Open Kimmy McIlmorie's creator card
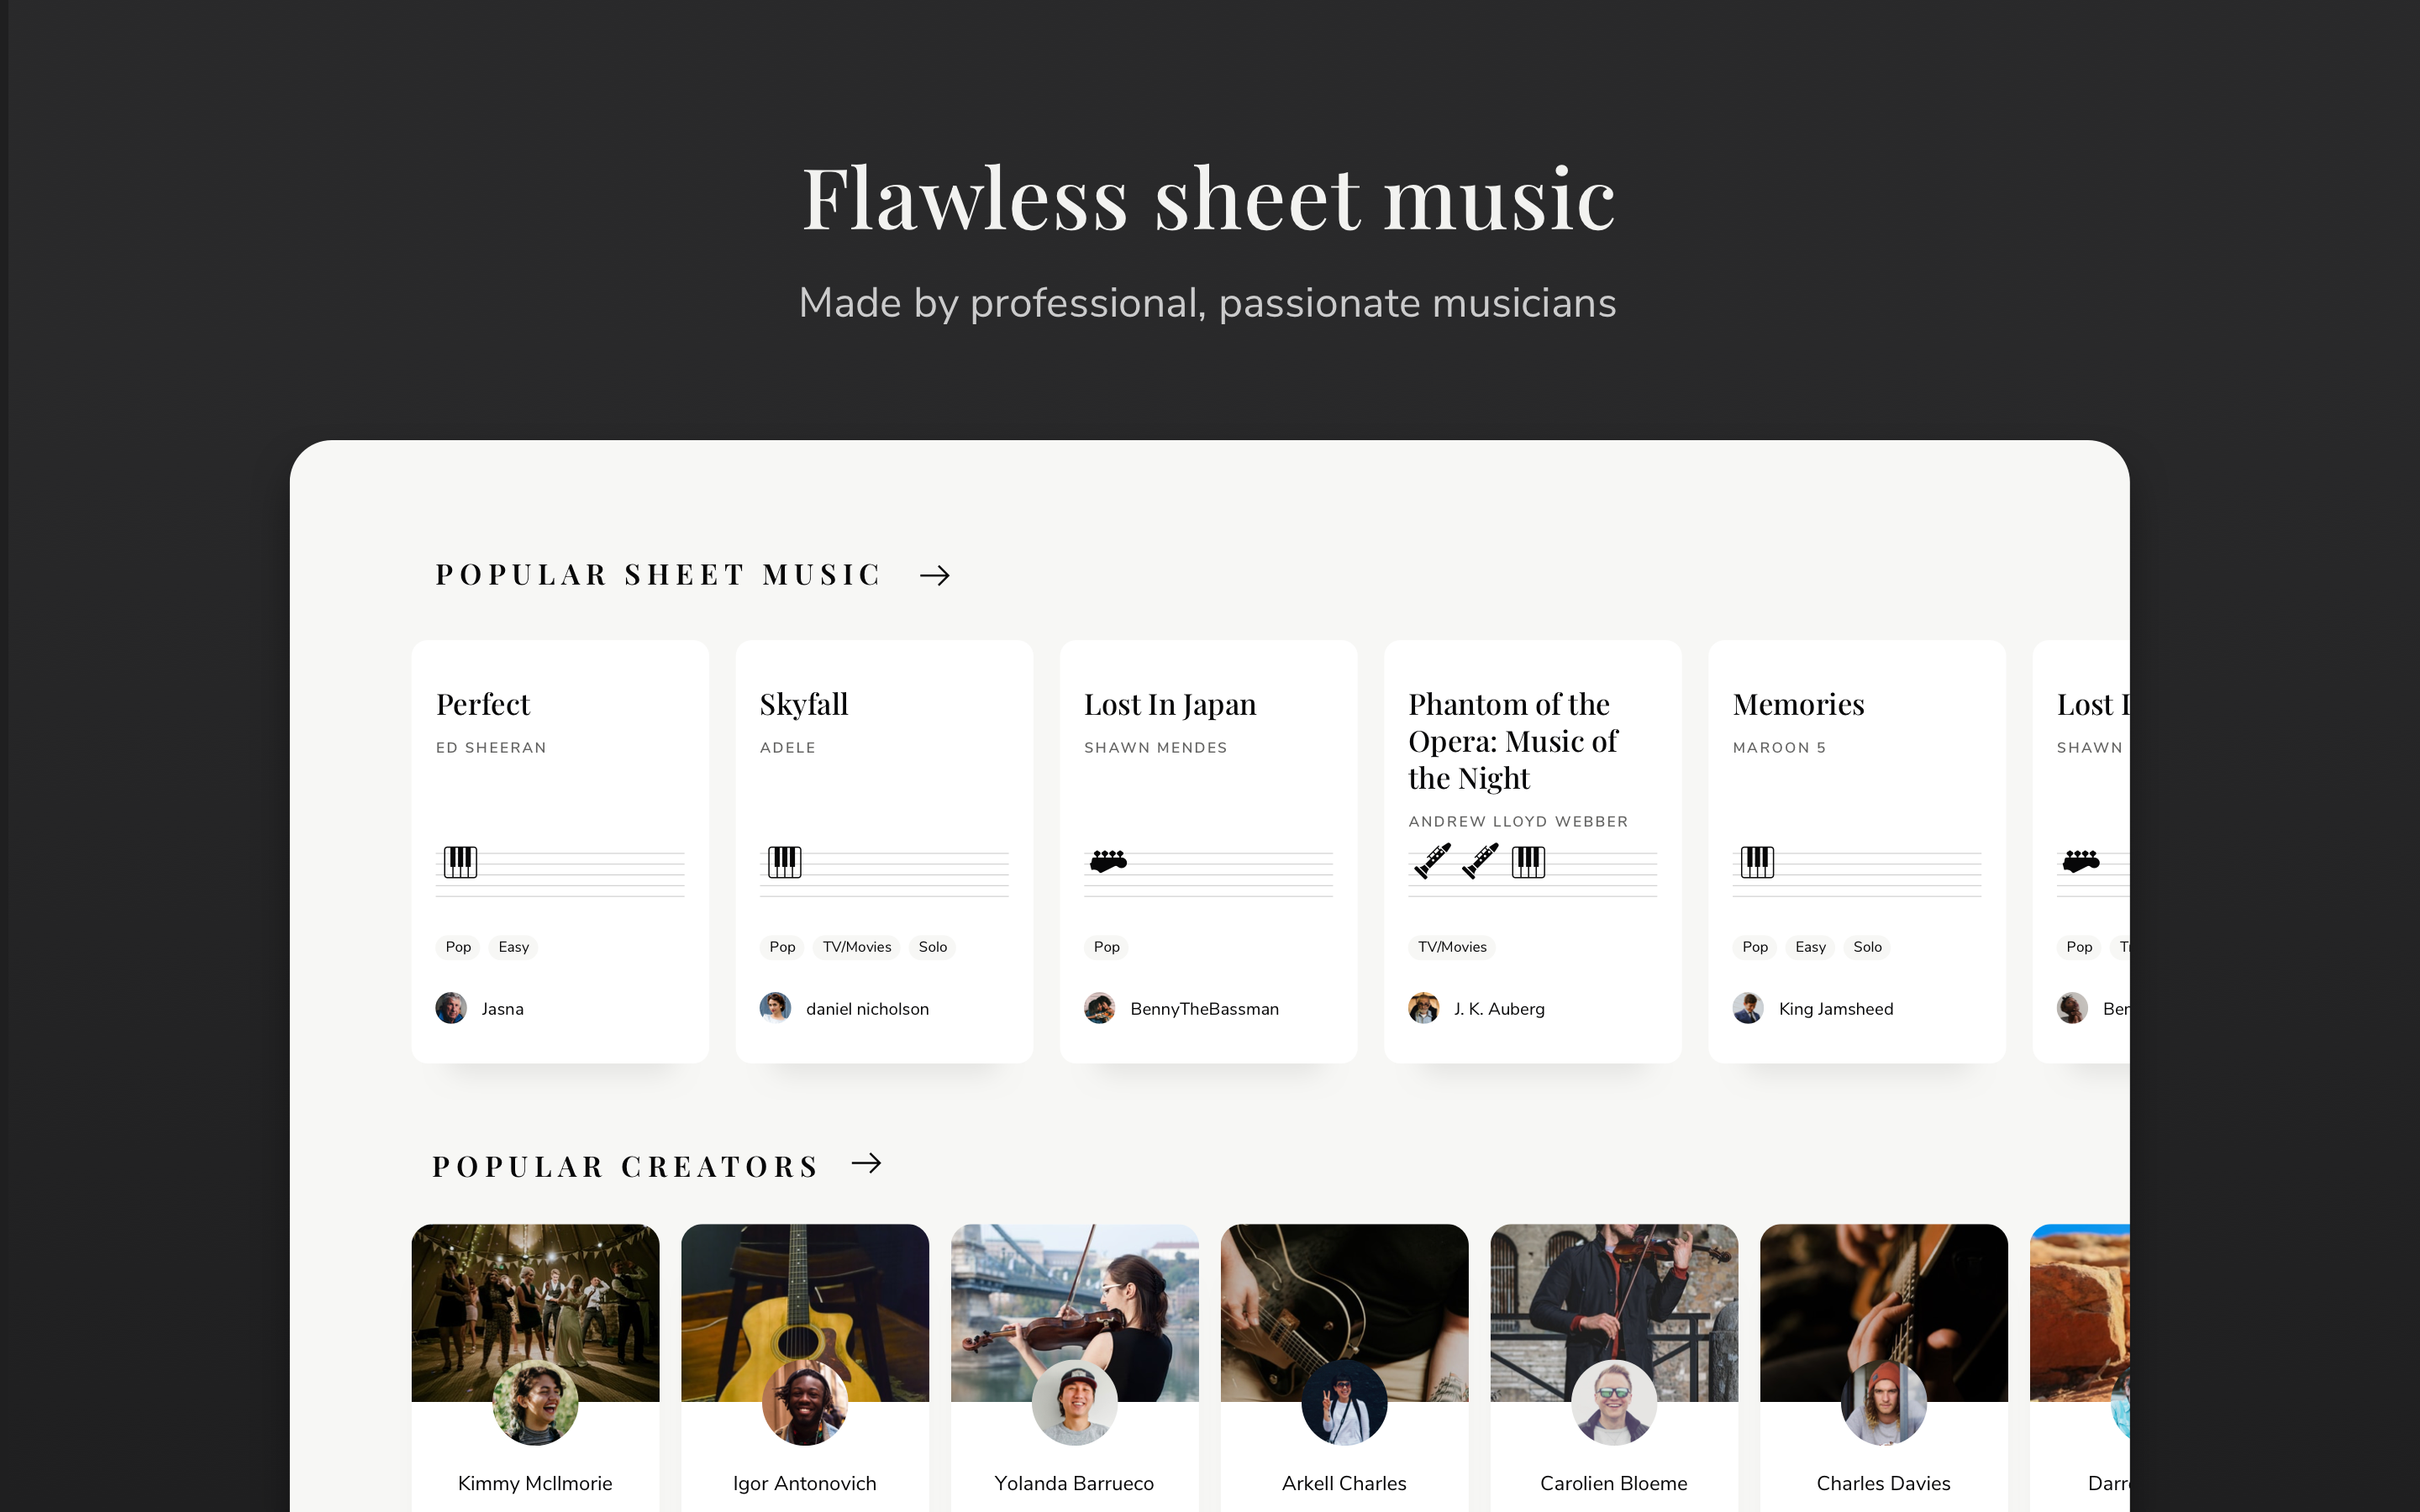Viewport: 2420px width, 1512px height. (535, 1368)
